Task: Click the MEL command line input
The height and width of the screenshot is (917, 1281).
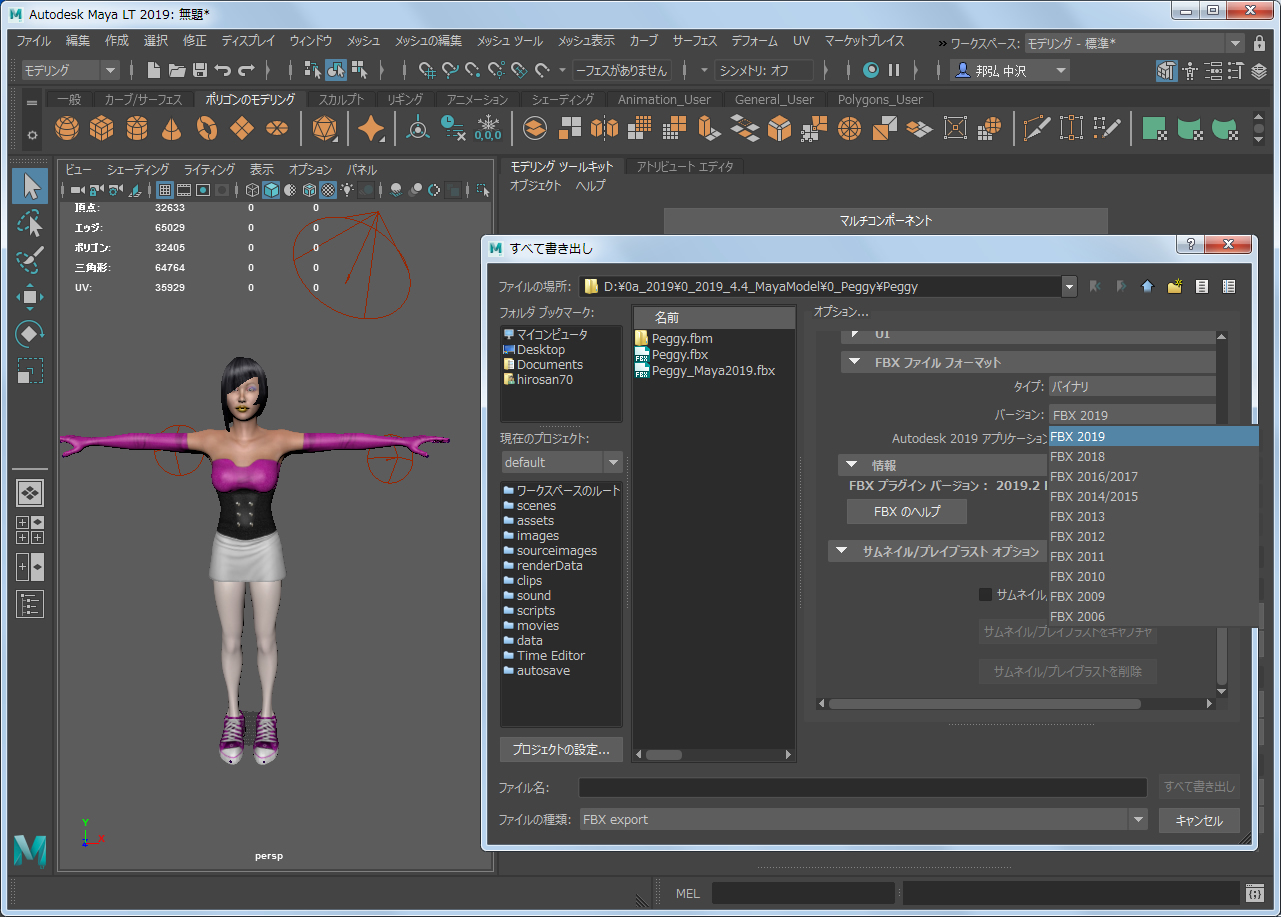Action: (x=803, y=893)
